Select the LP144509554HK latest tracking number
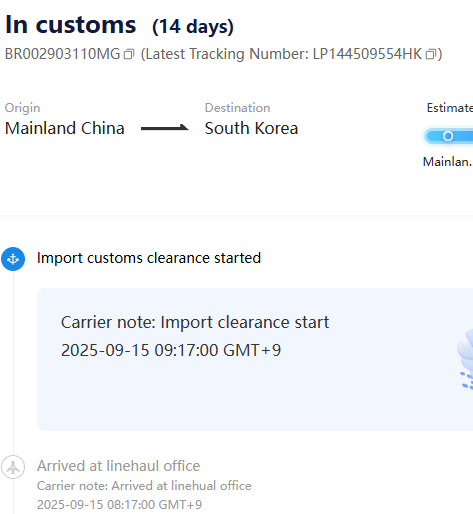Screen dimensions: 473x514 coord(367,54)
